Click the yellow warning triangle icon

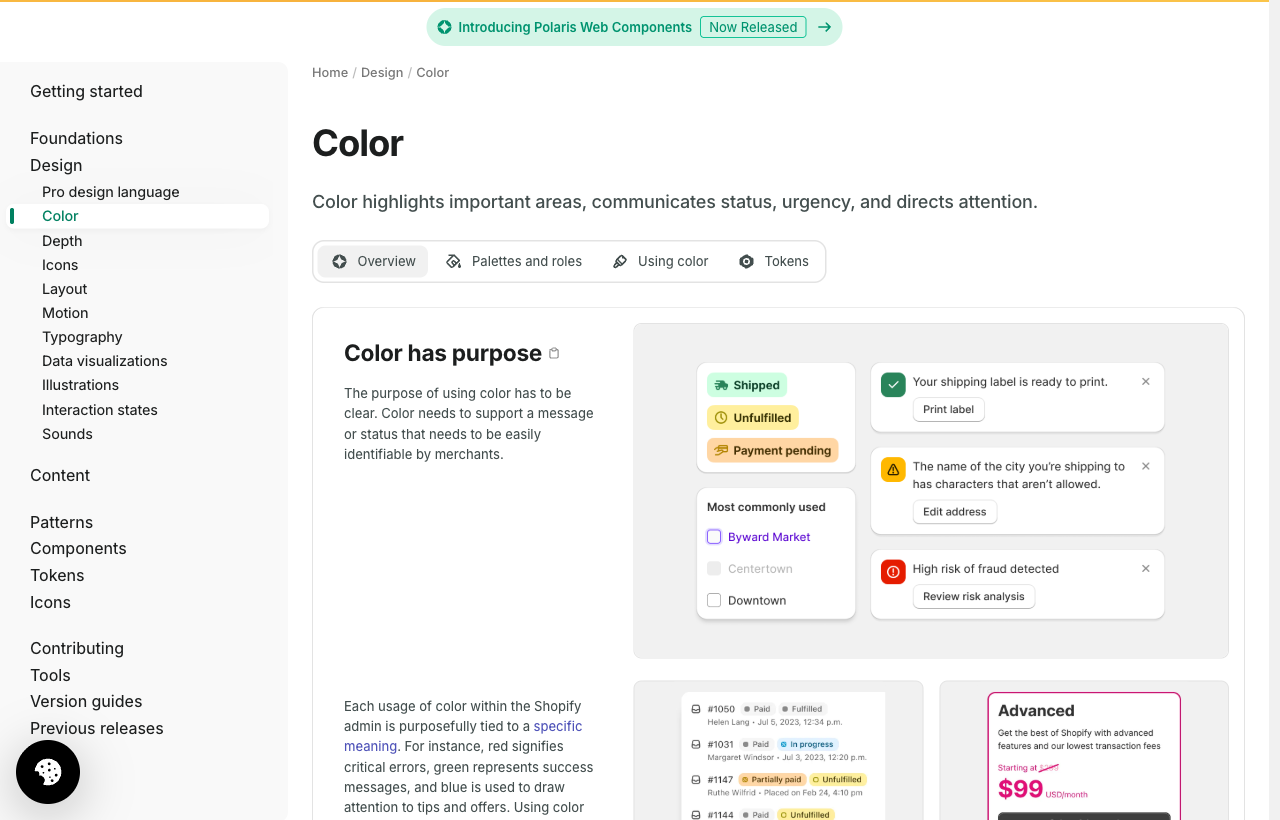pos(893,469)
